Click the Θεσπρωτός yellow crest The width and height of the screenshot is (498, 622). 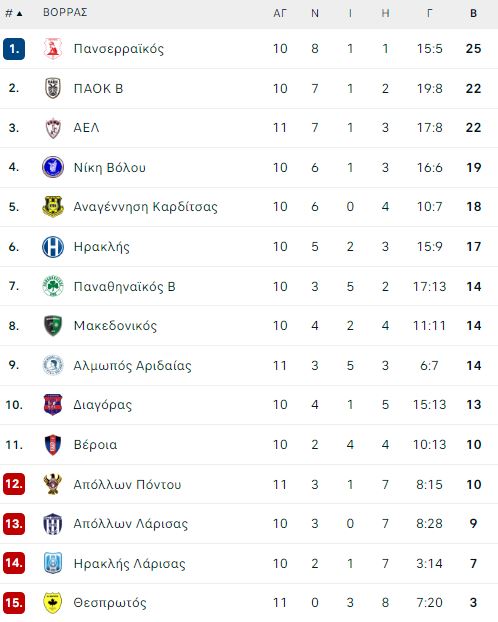[x=53, y=603]
